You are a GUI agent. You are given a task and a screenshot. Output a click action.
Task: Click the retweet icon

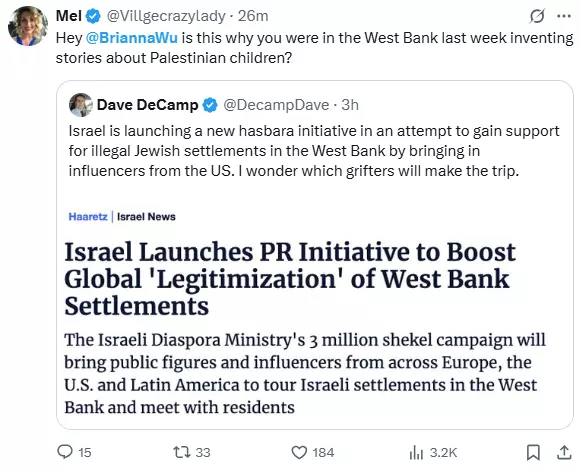point(182,452)
